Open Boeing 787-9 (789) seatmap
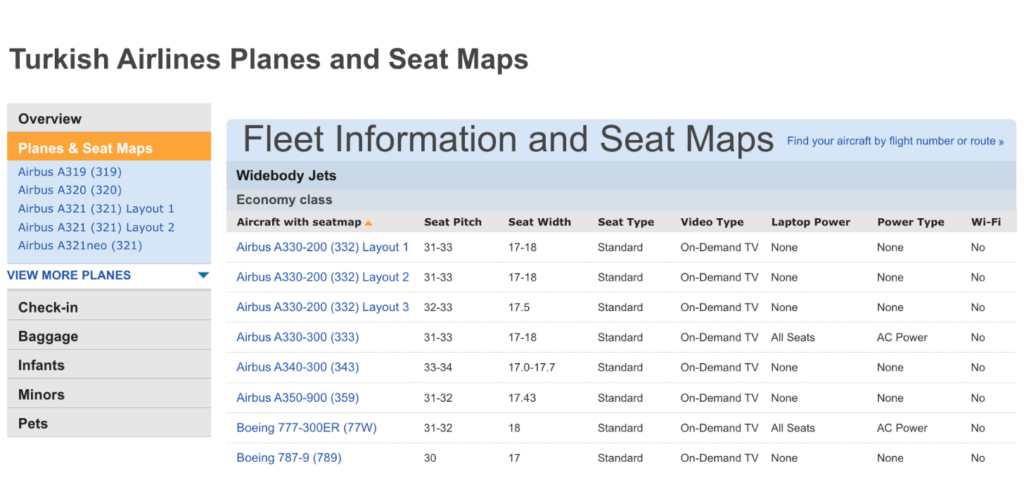1024x499 pixels. coord(289,458)
